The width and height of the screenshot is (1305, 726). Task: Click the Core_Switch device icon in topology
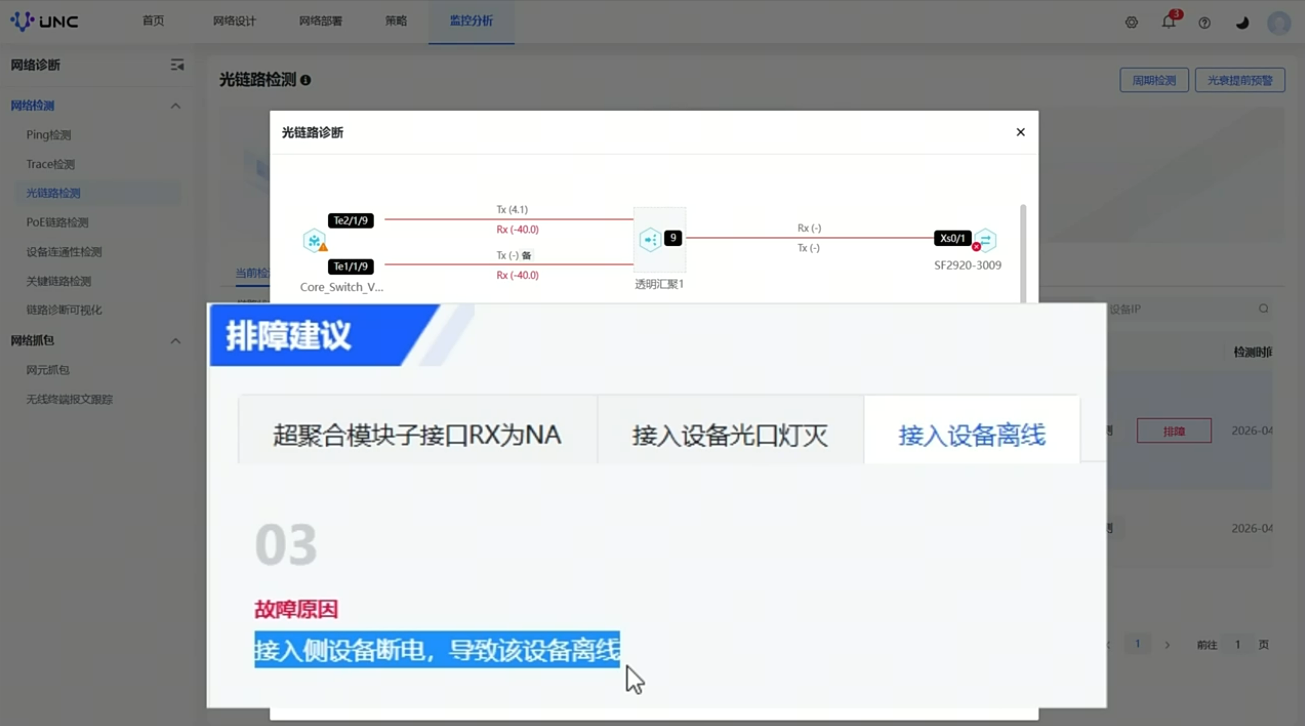click(315, 241)
